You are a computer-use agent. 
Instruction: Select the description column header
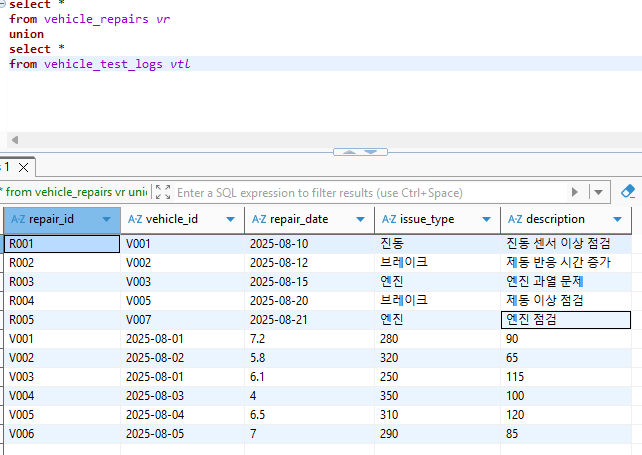(566, 220)
